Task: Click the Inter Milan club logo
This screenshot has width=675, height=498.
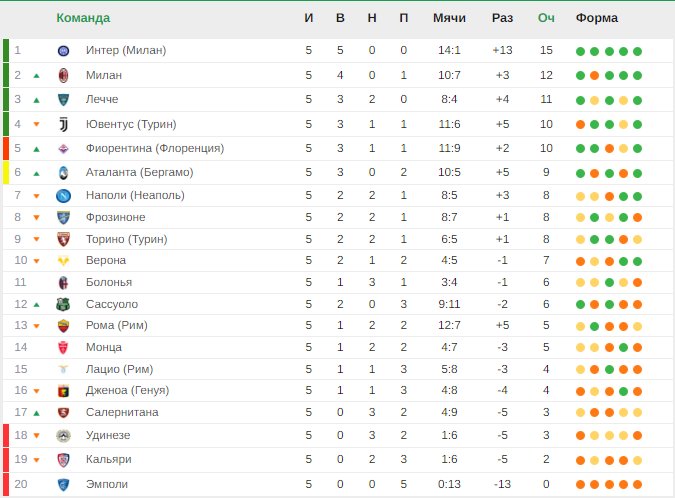Action: (x=63, y=51)
